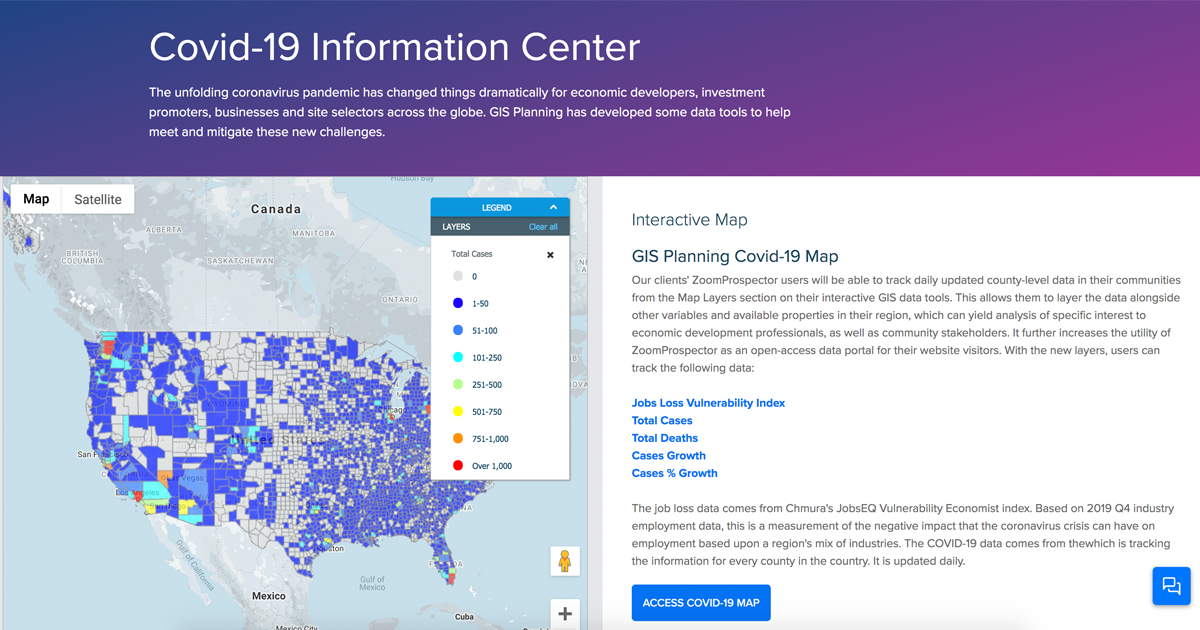
Task: Zoom in with the map plus button
Action: click(565, 613)
